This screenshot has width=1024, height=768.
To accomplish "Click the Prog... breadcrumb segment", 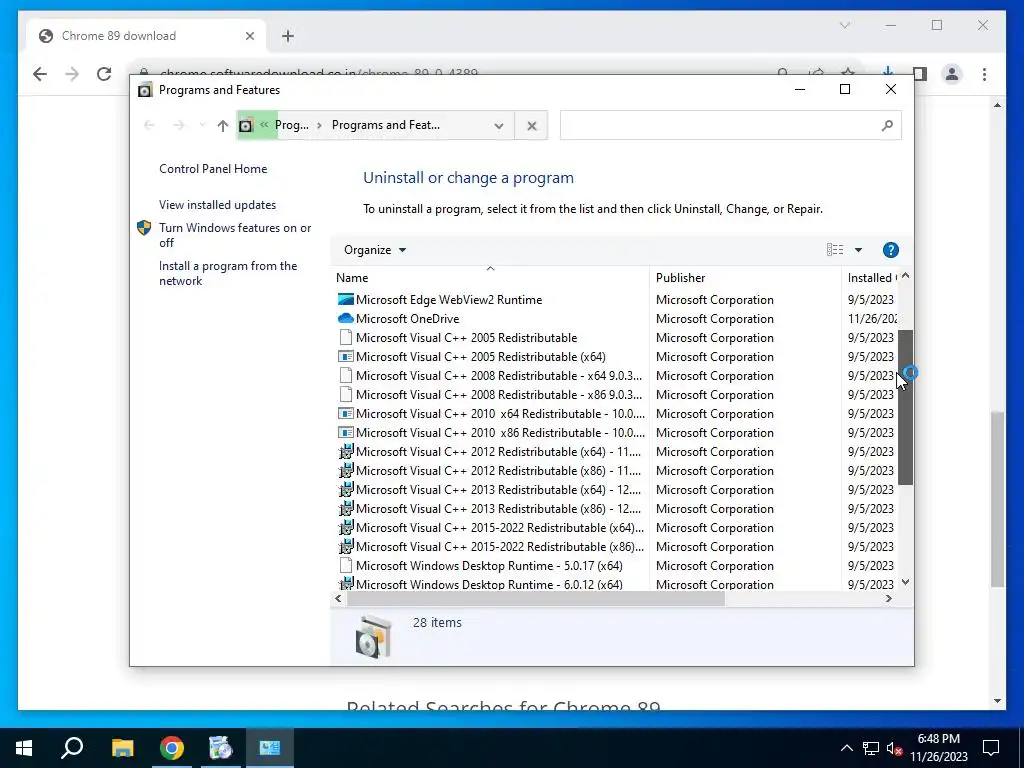I will pyautogui.click(x=292, y=125).
